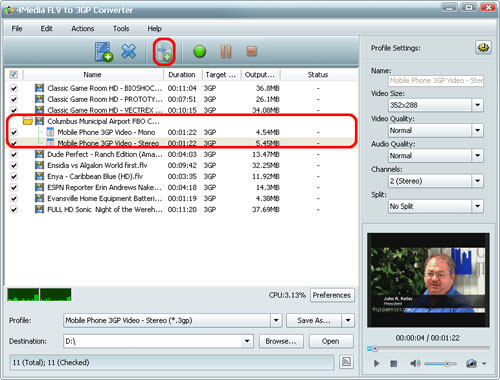The height and width of the screenshot is (380, 500).
Task: Click the Preferences button
Action: tap(332, 295)
